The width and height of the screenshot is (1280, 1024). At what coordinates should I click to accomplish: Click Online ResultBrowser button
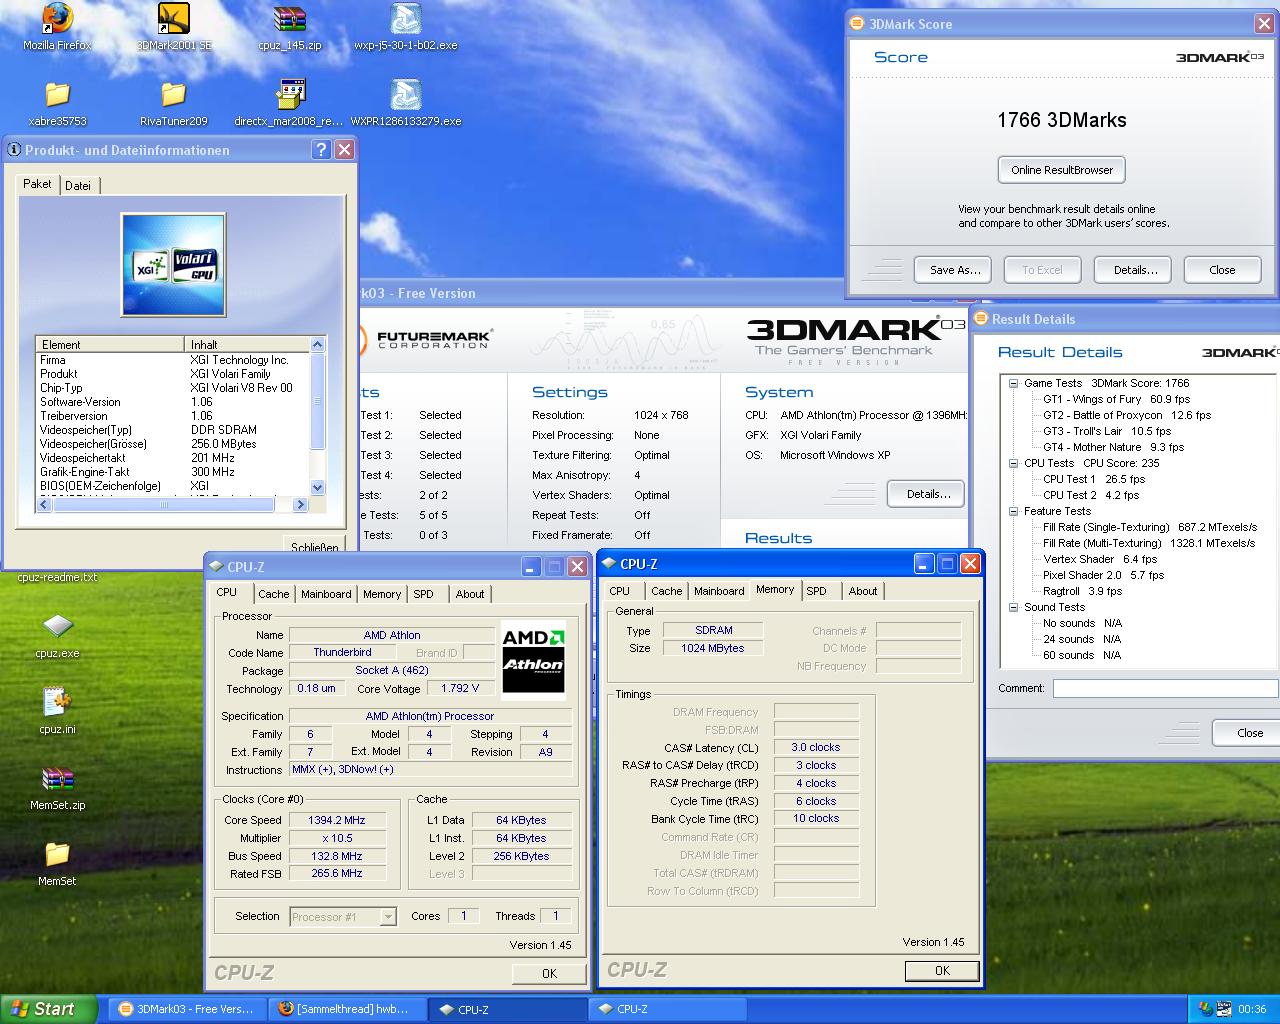click(x=1062, y=170)
